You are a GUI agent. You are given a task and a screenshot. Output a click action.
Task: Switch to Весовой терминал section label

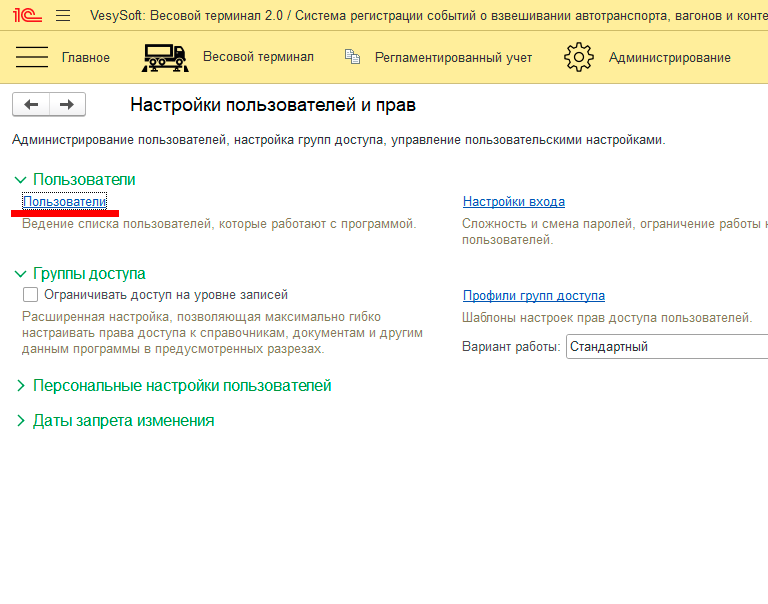pos(258,57)
